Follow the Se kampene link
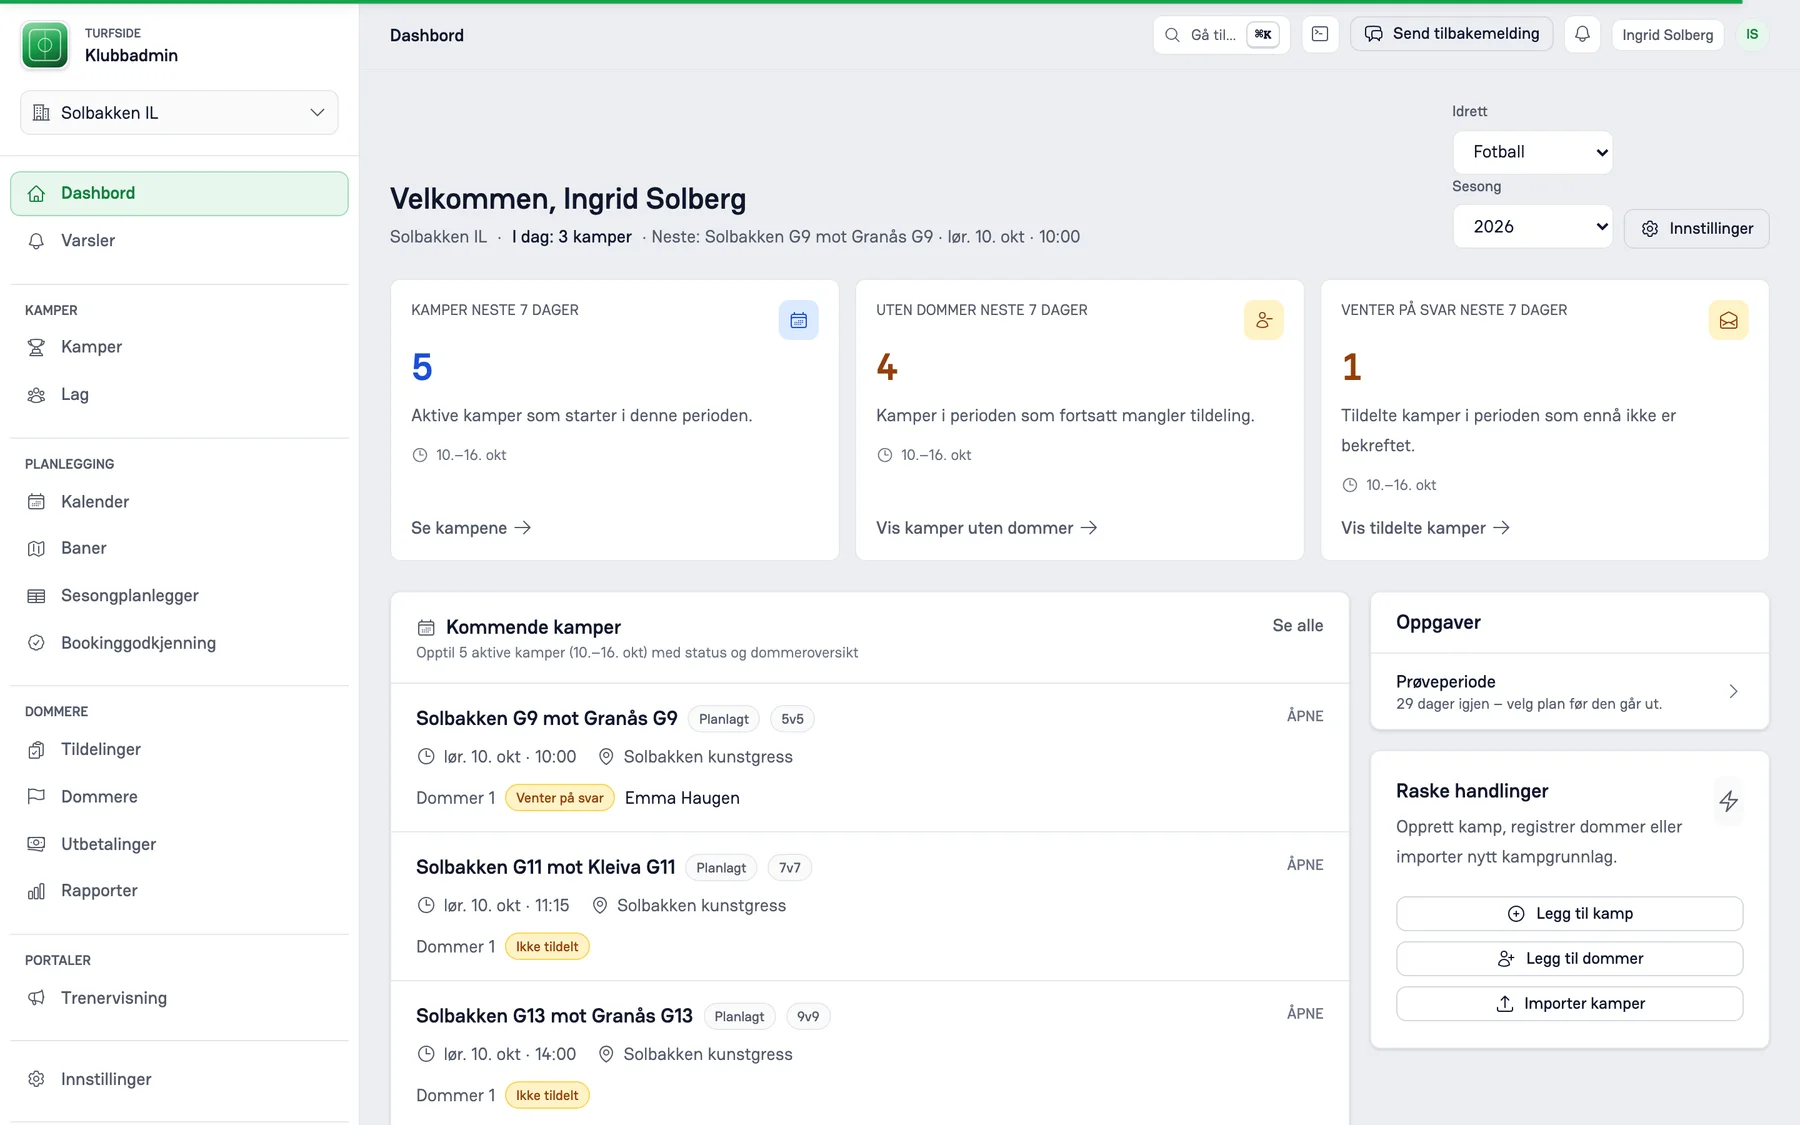The width and height of the screenshot is (1800, 1125). [471, 528]
